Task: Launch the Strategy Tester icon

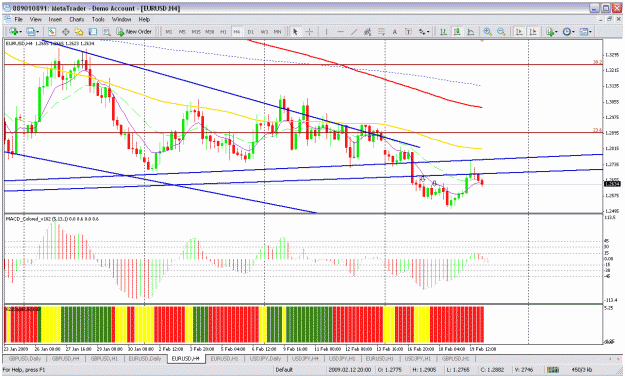Action: (x=106, y=31)
